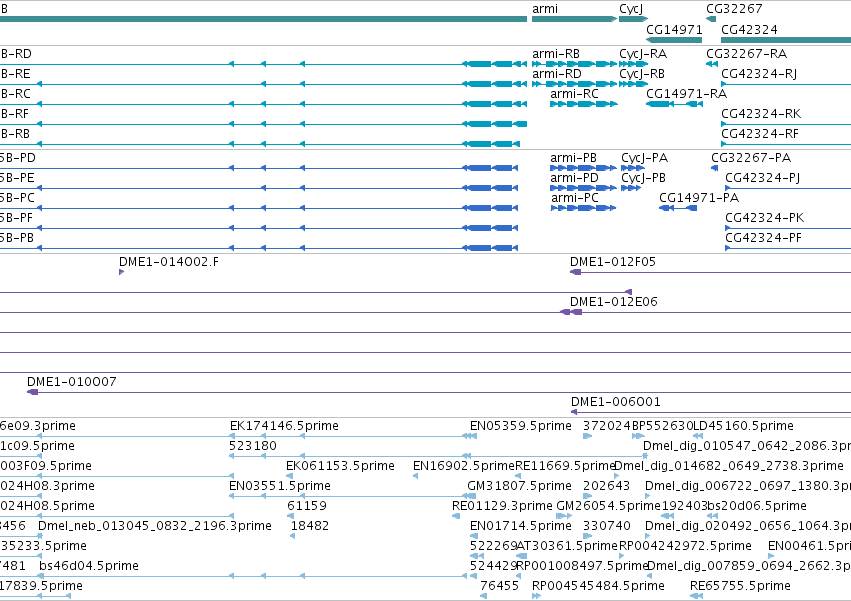Select the GM31807.5prime EST label
The height and width of the screenshot is (601, 851).
(519, 486)
